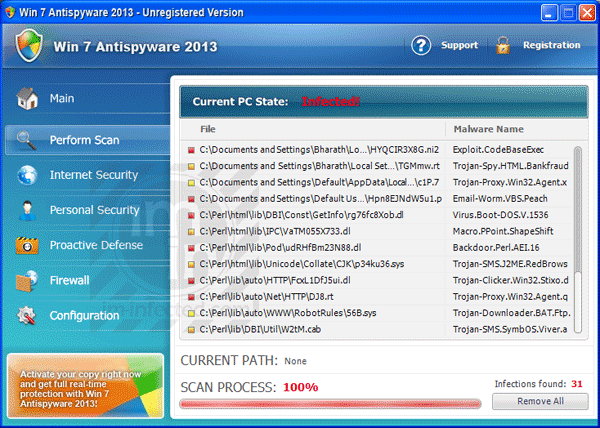Image resolution: width=600 pixels, height=428 pixels.
Task: Click the Remove All button
Action: click(x=540, y=401)
